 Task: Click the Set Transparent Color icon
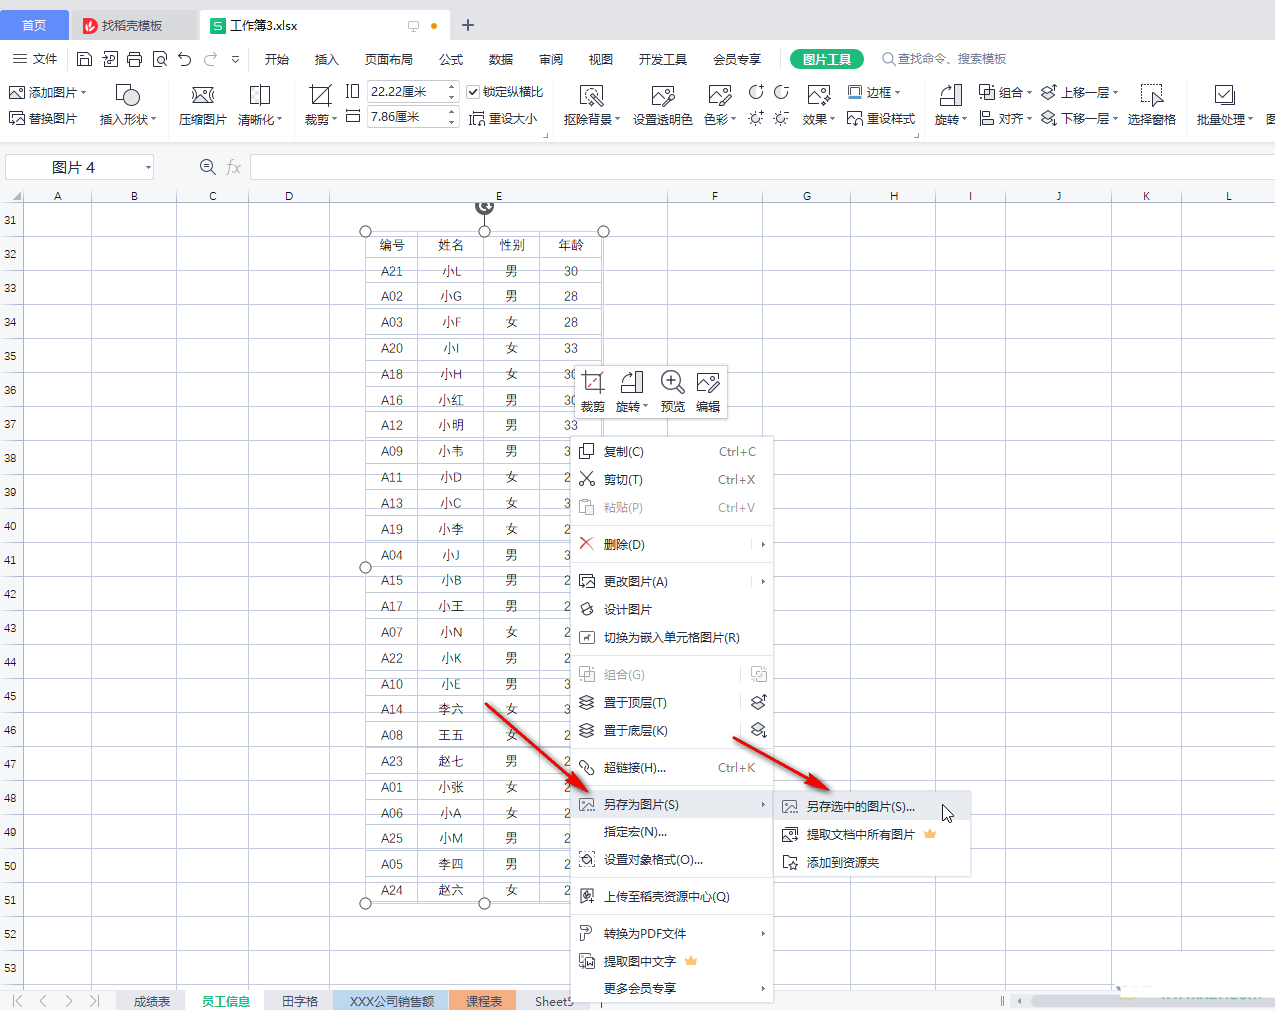pos(662,96)
